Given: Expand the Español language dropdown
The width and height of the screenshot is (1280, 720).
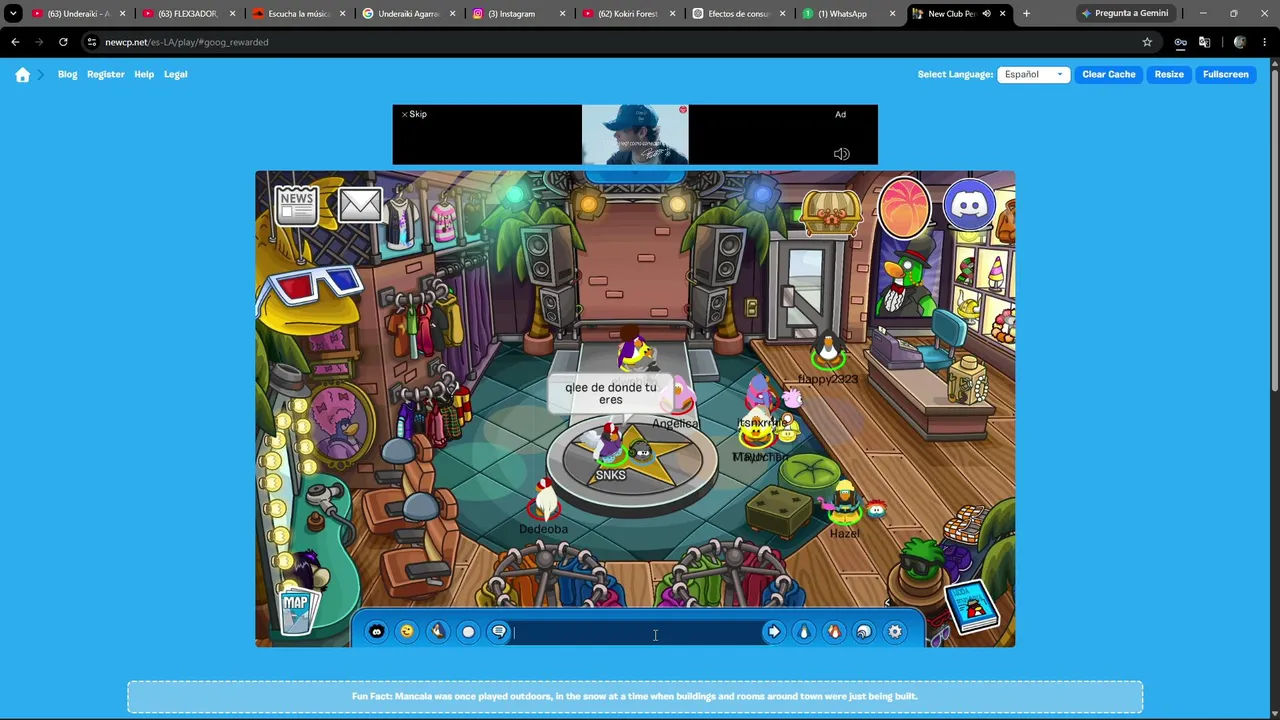Looking at the screenshot, I should tap(1034, 74).
